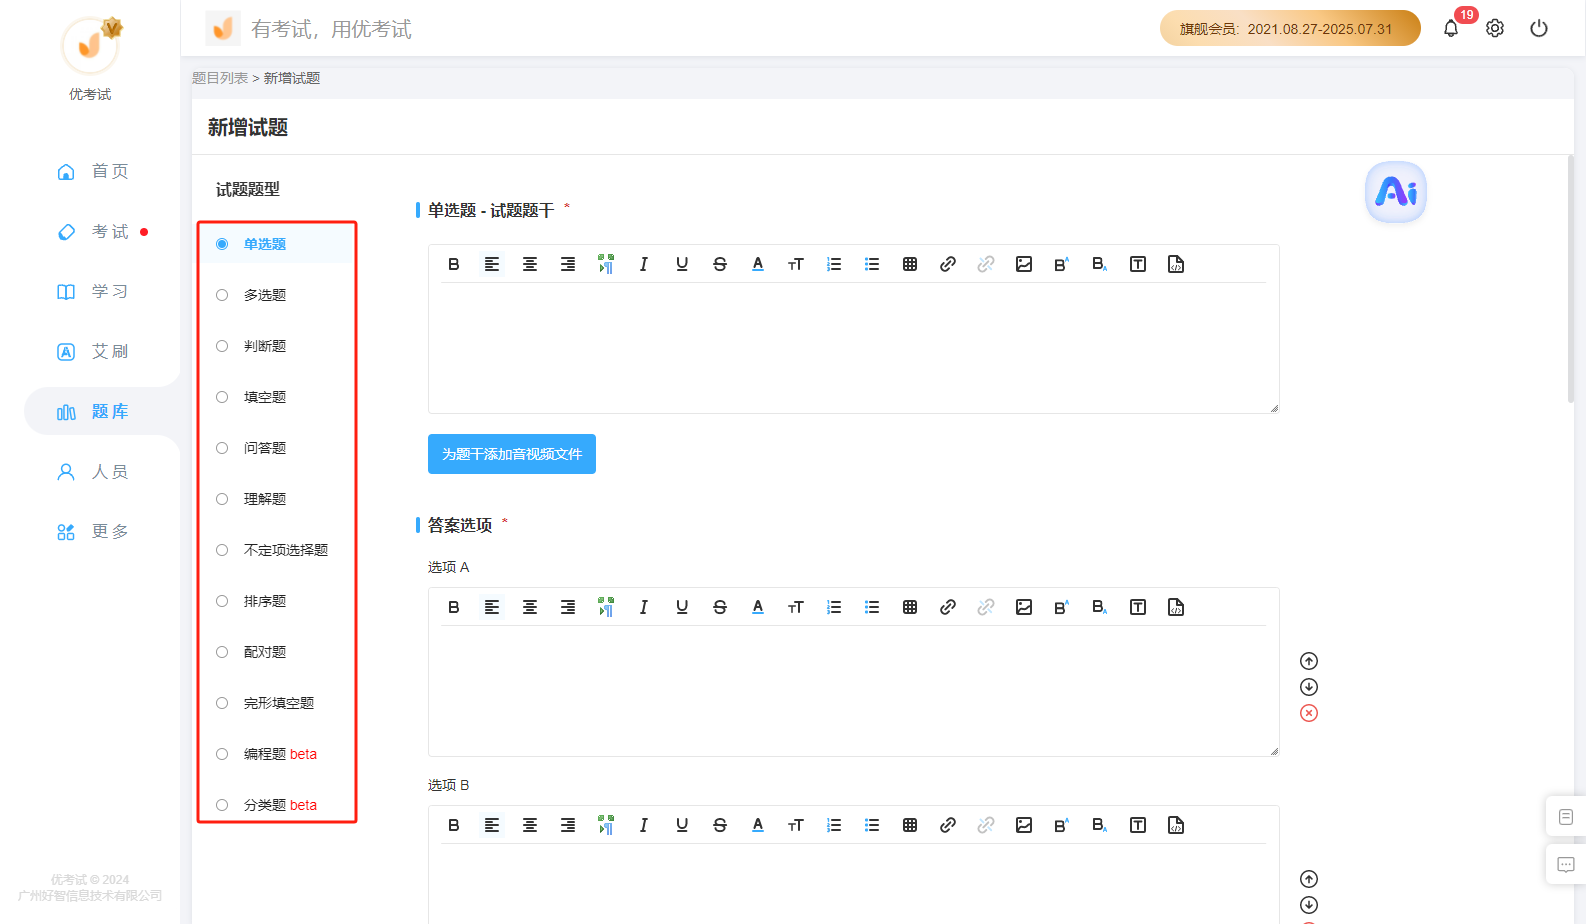Open 考试 in sidebar

pos(92,231)
